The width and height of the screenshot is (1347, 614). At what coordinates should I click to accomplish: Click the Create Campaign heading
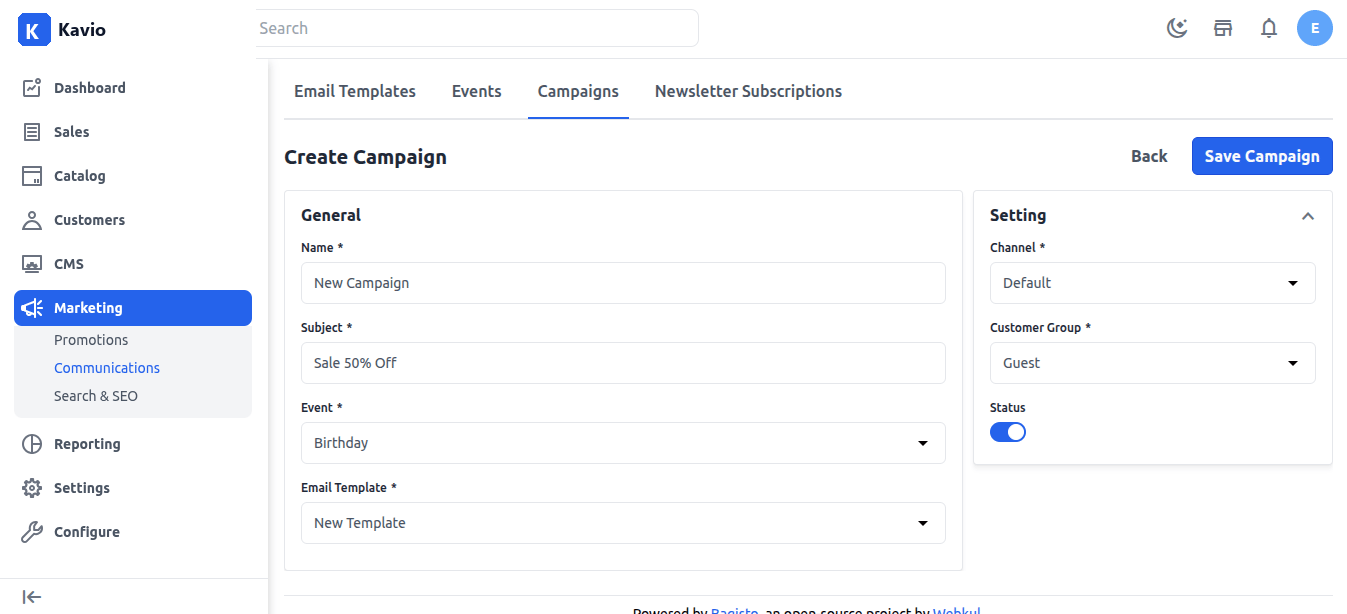click(365, 157)
